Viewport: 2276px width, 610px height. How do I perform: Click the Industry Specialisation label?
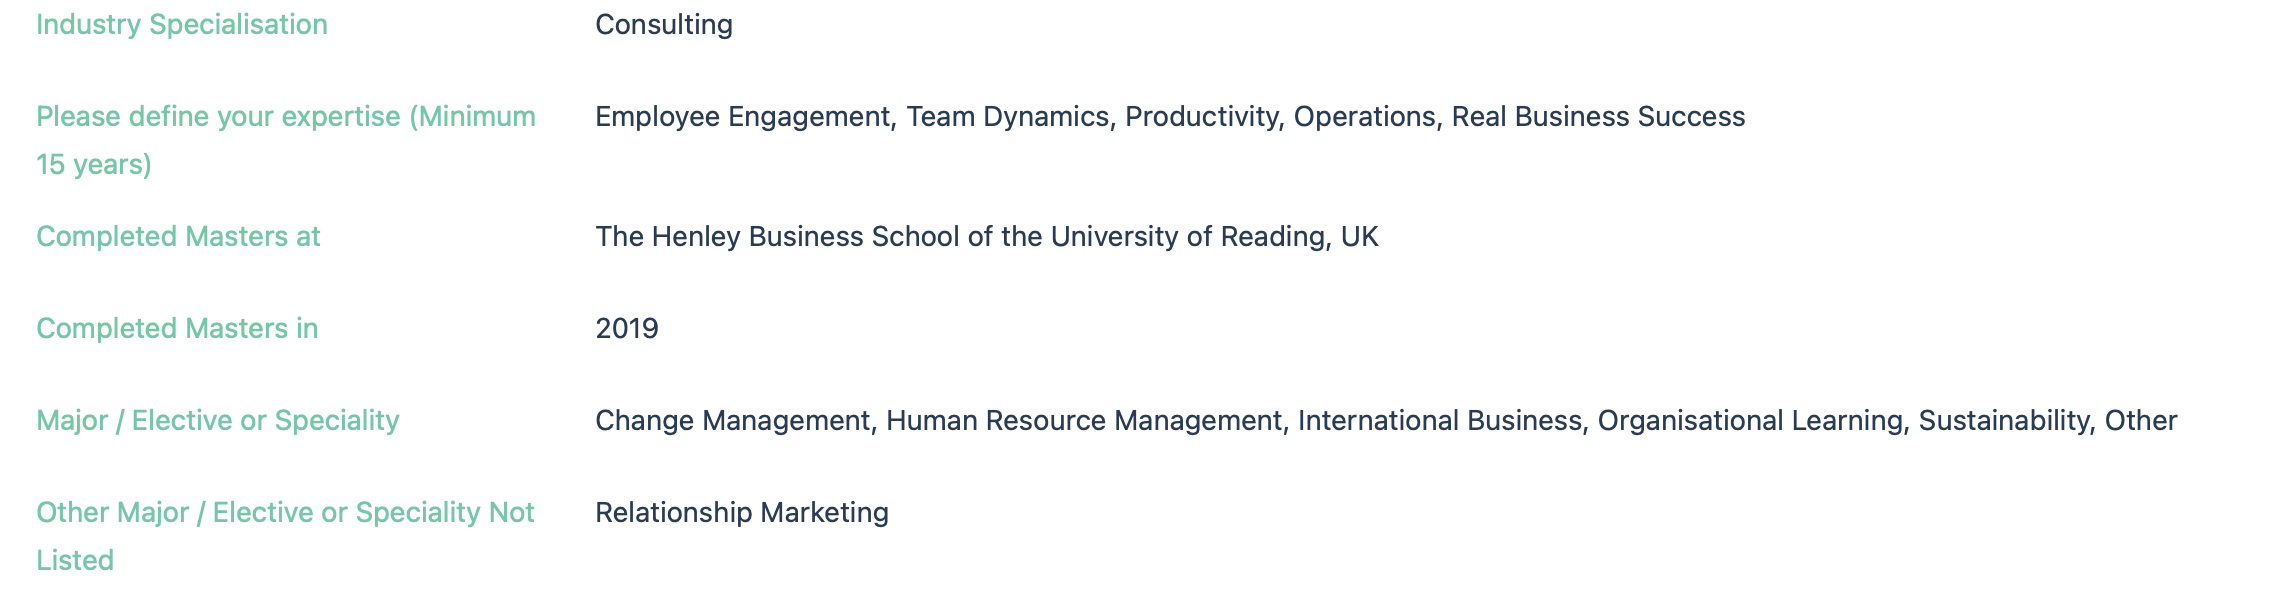click(x=182, y=25)
